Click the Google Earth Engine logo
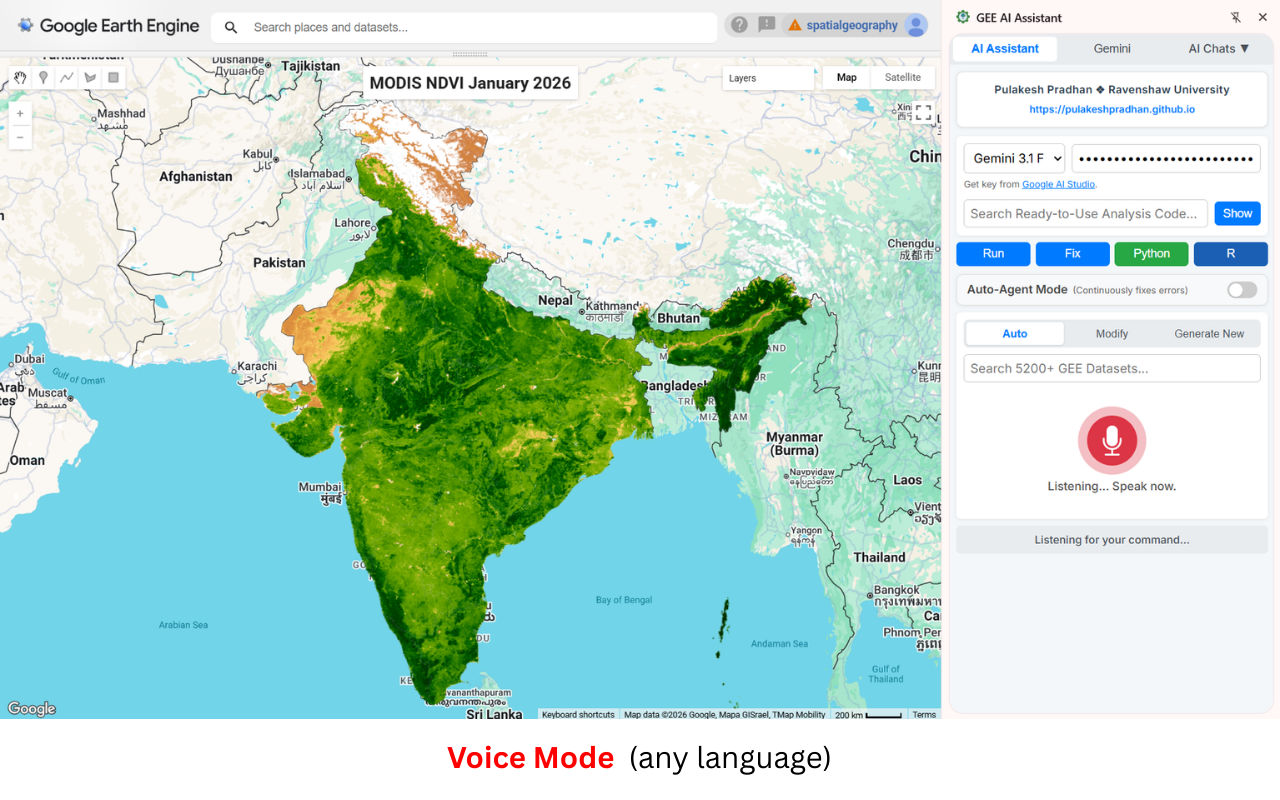 point(108,26)
